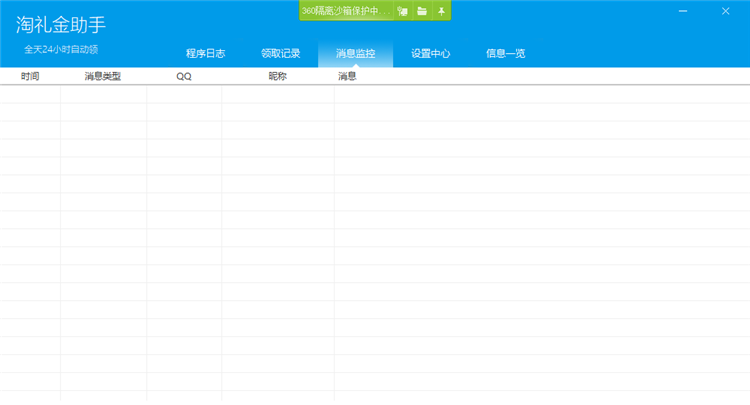Click the 淘礼金助手 title text
The height and width of the screenshot is (405, 750).
tap(61, 24)
